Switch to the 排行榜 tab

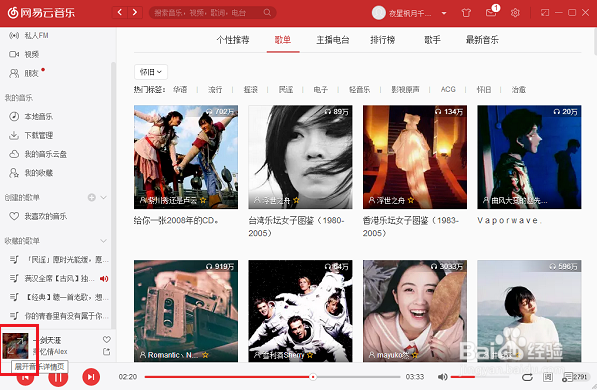point(383,40)
